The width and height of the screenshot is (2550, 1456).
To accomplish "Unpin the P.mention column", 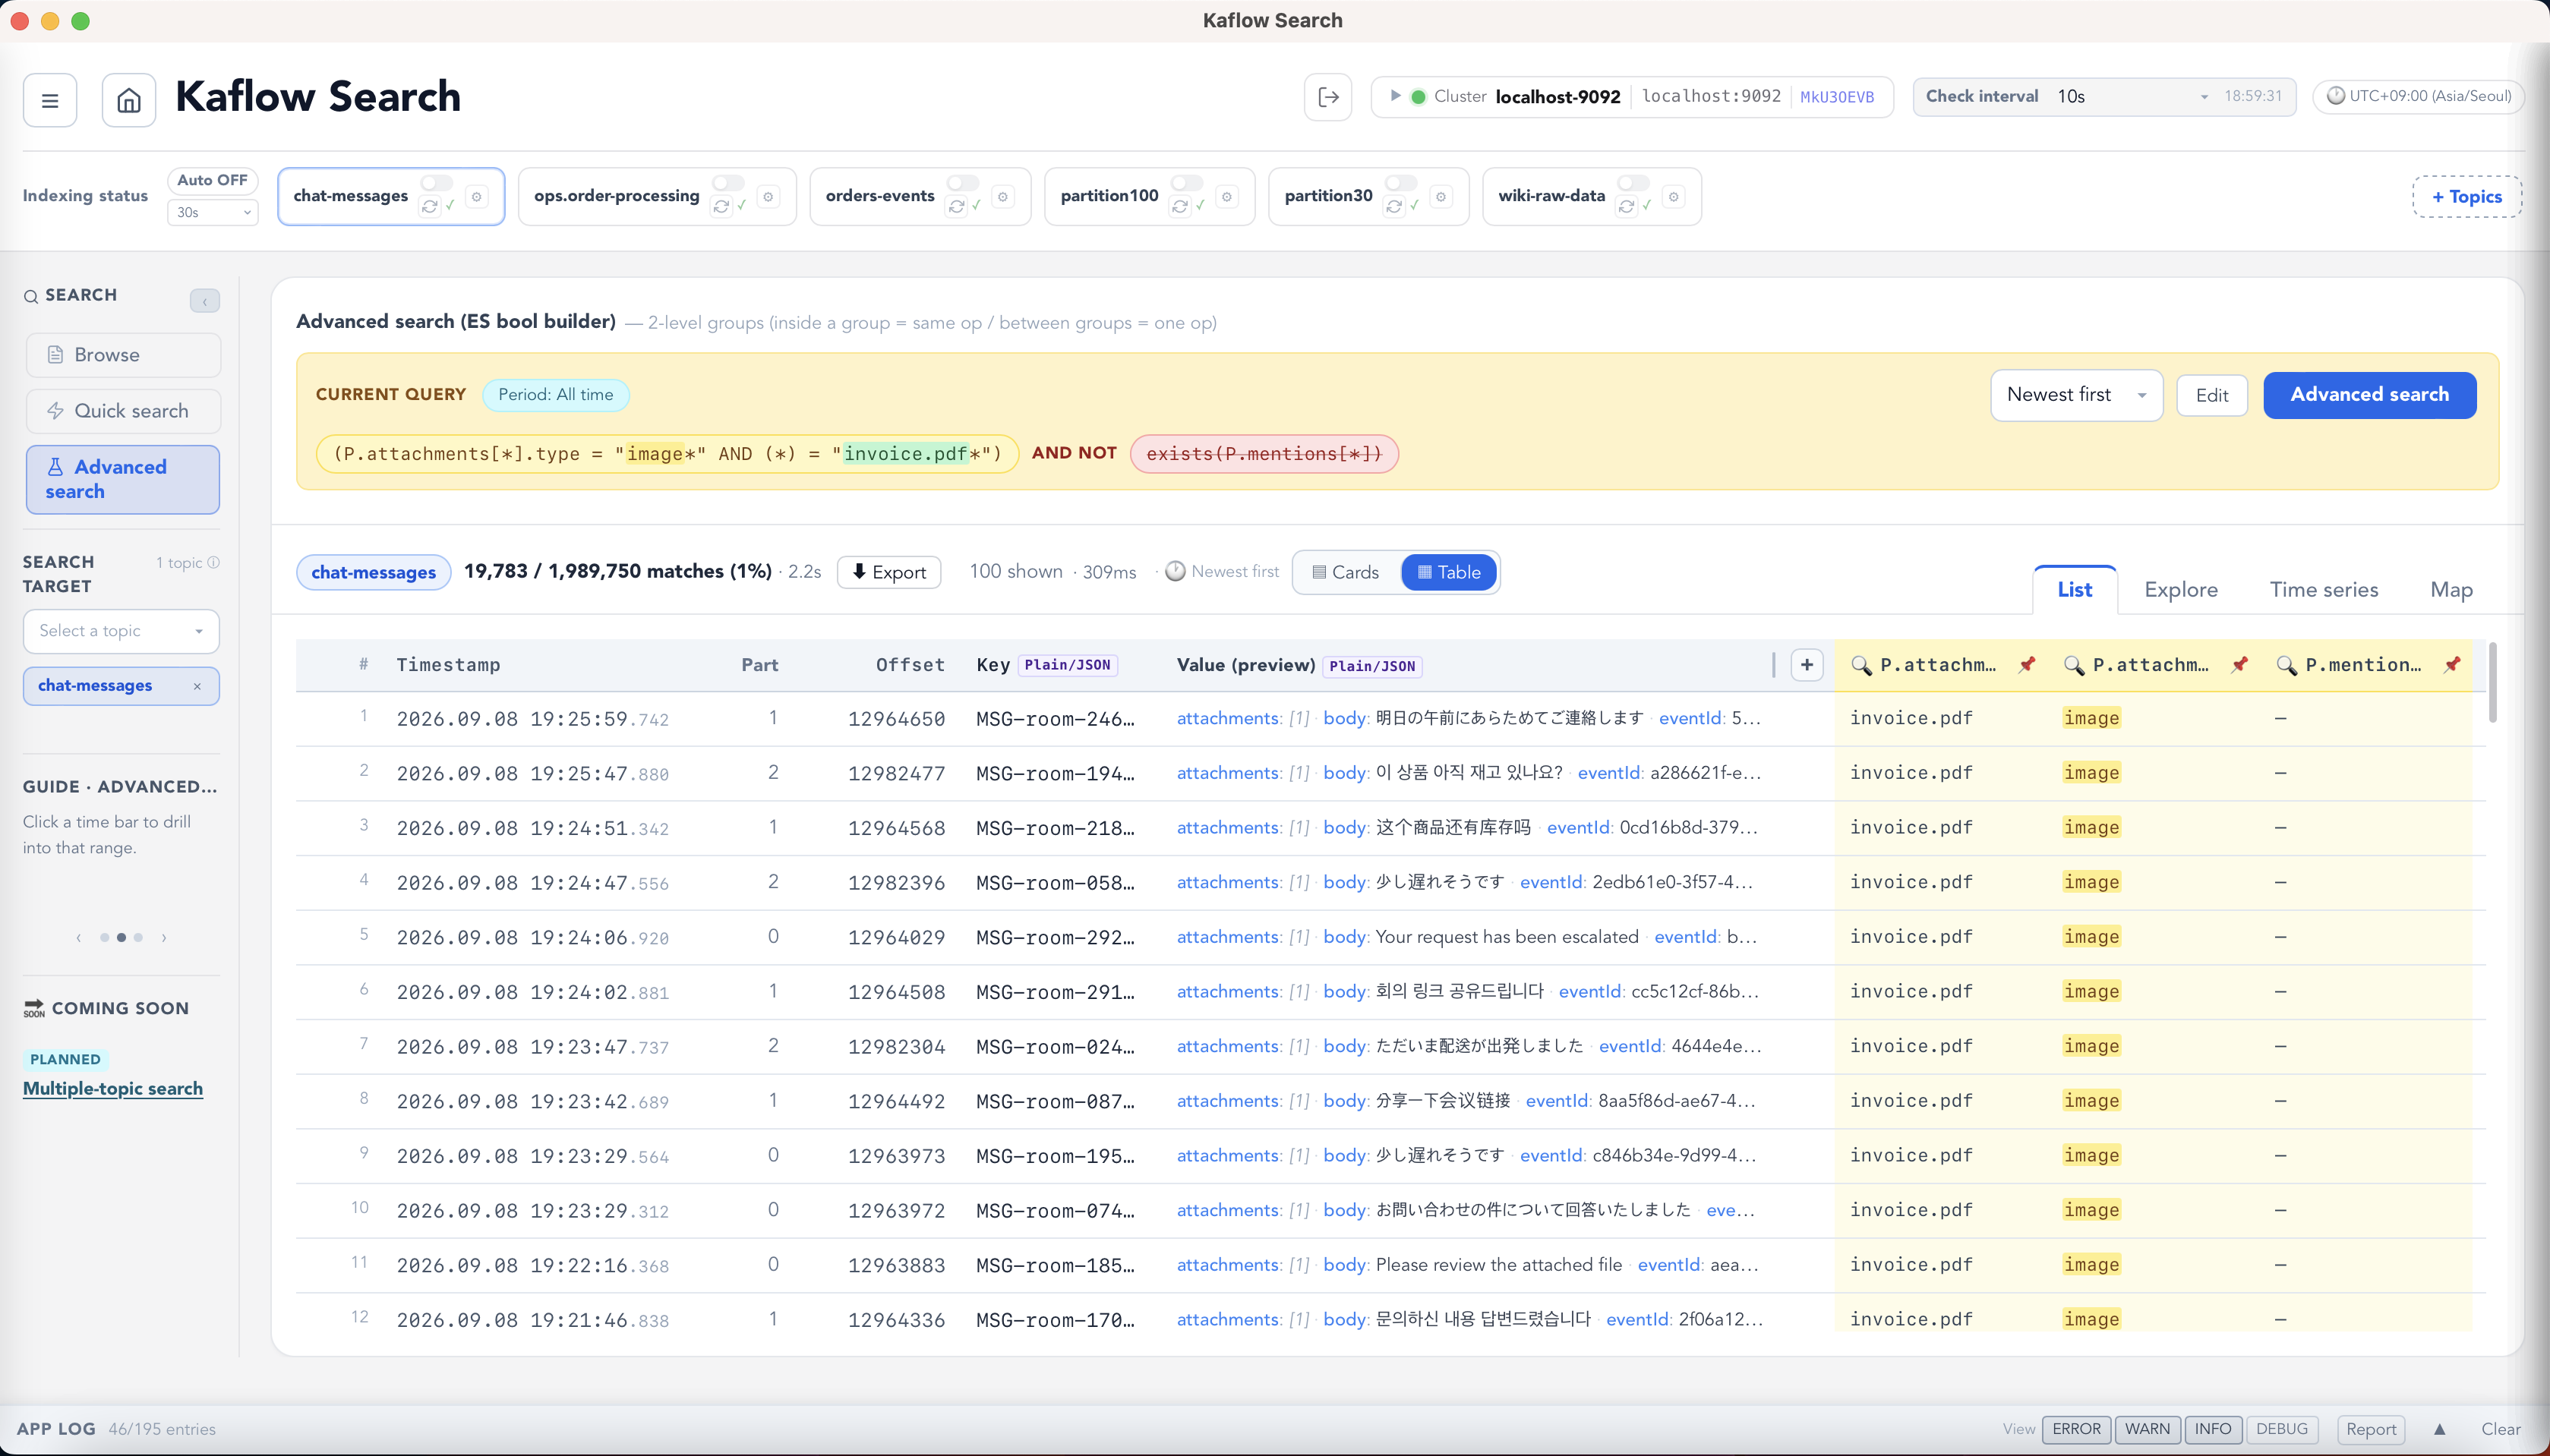I will [x=2452, y=665].
